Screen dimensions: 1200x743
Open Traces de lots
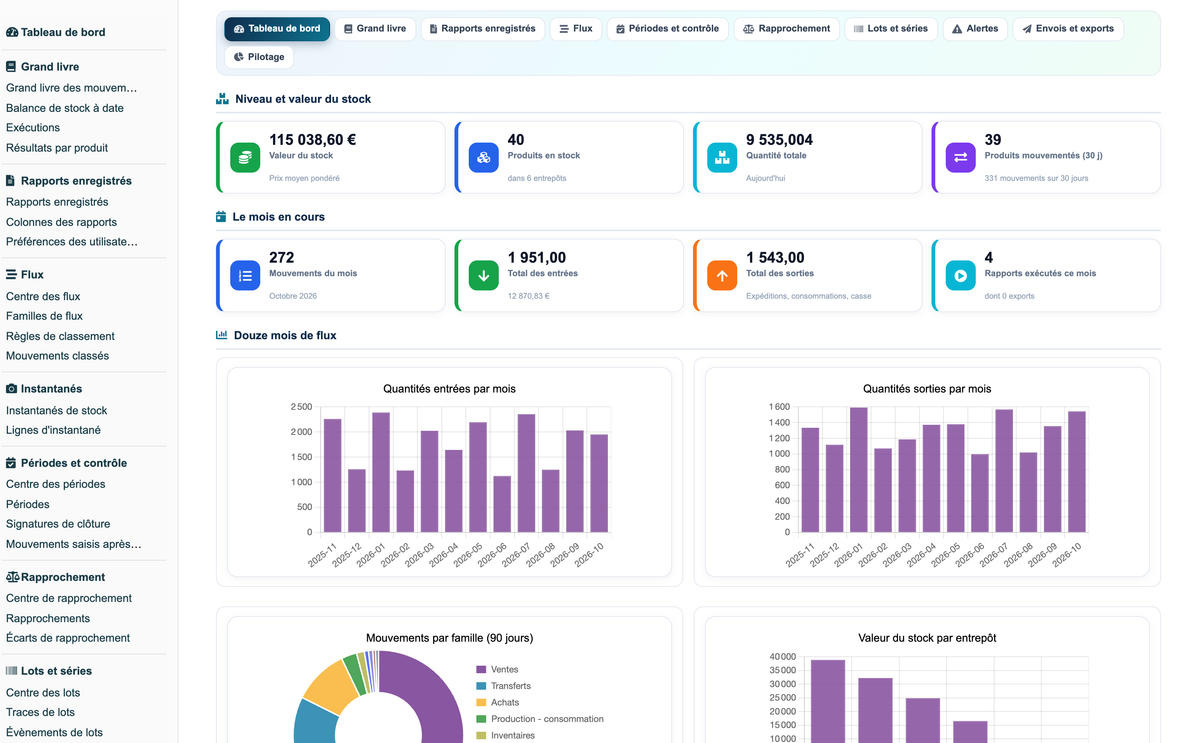40,712
